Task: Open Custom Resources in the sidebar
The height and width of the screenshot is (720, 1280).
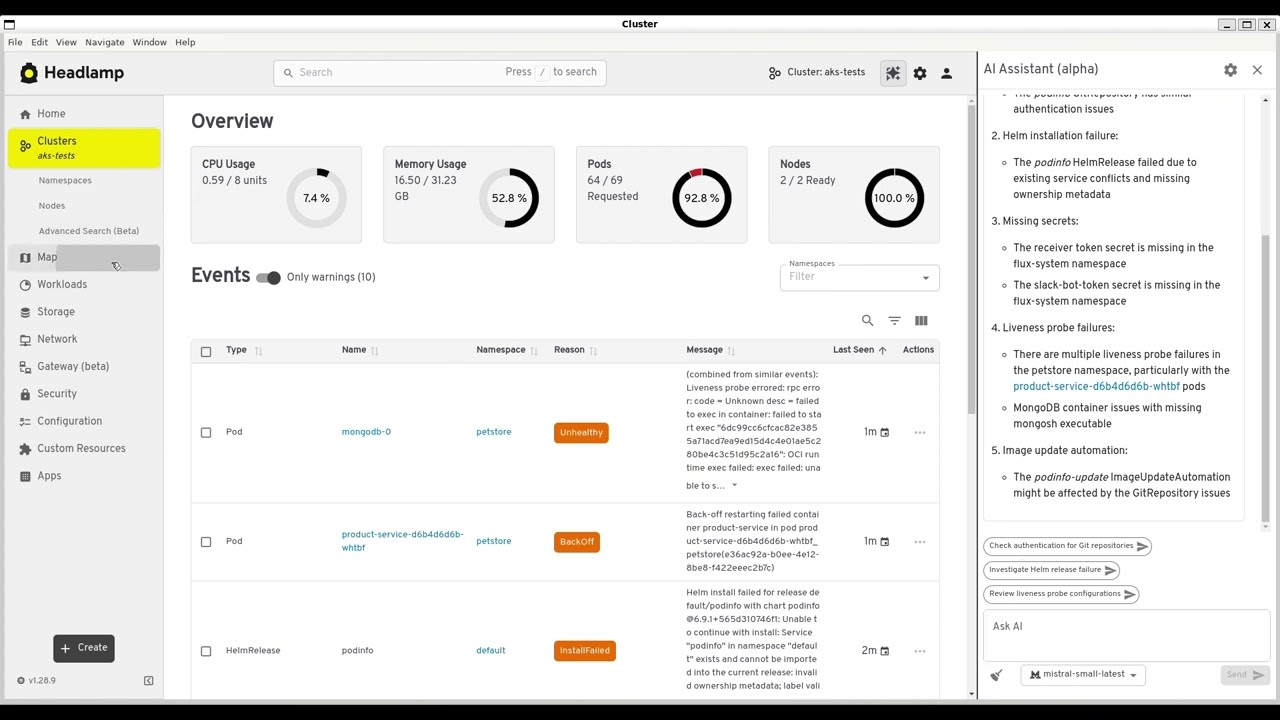Action: pos(84,449)
